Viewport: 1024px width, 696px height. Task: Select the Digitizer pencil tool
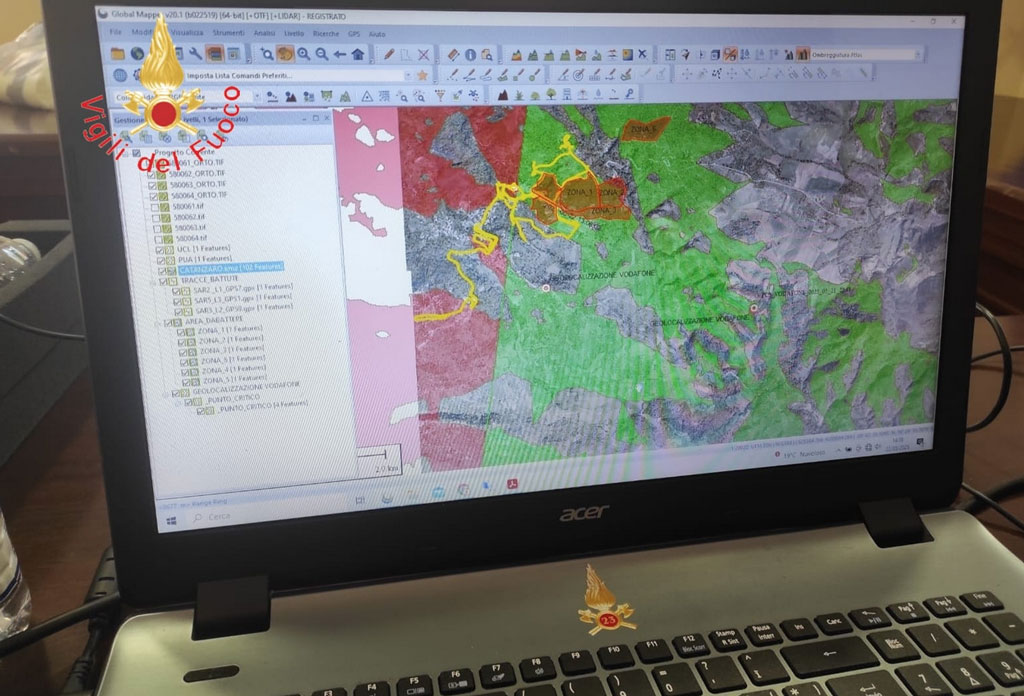[x=389, y=54]
